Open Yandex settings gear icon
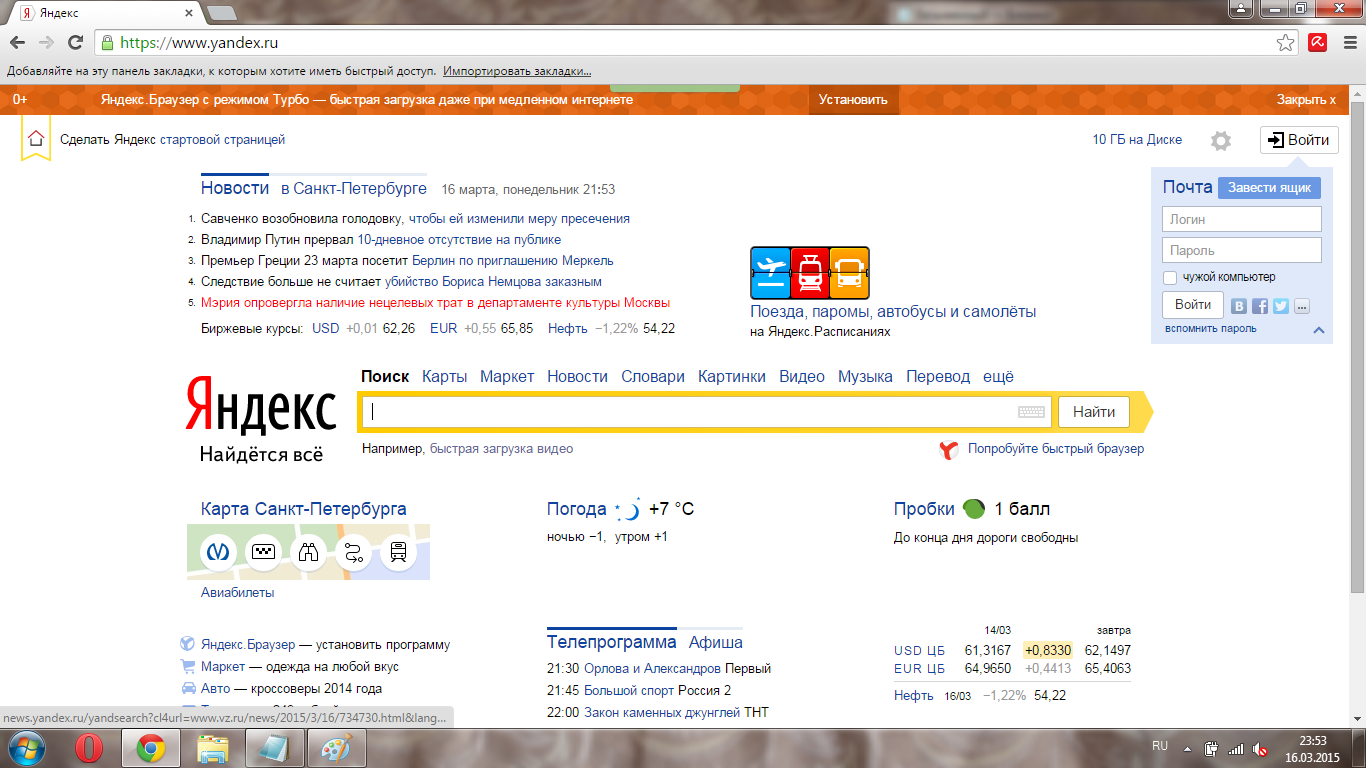The image size is (1366, 768). [x=1221, y=141]
